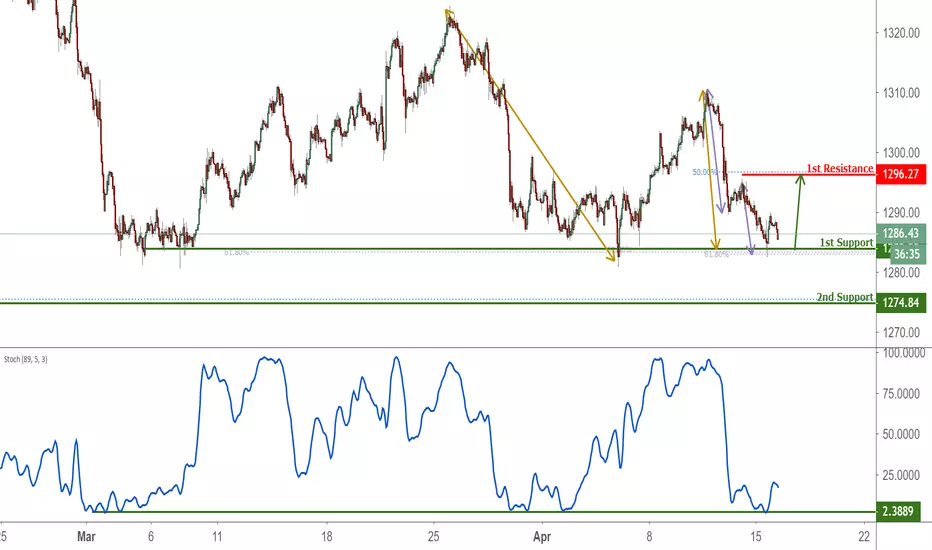
Task: Click the '6' date label on time axis
Action: (151, 537)
